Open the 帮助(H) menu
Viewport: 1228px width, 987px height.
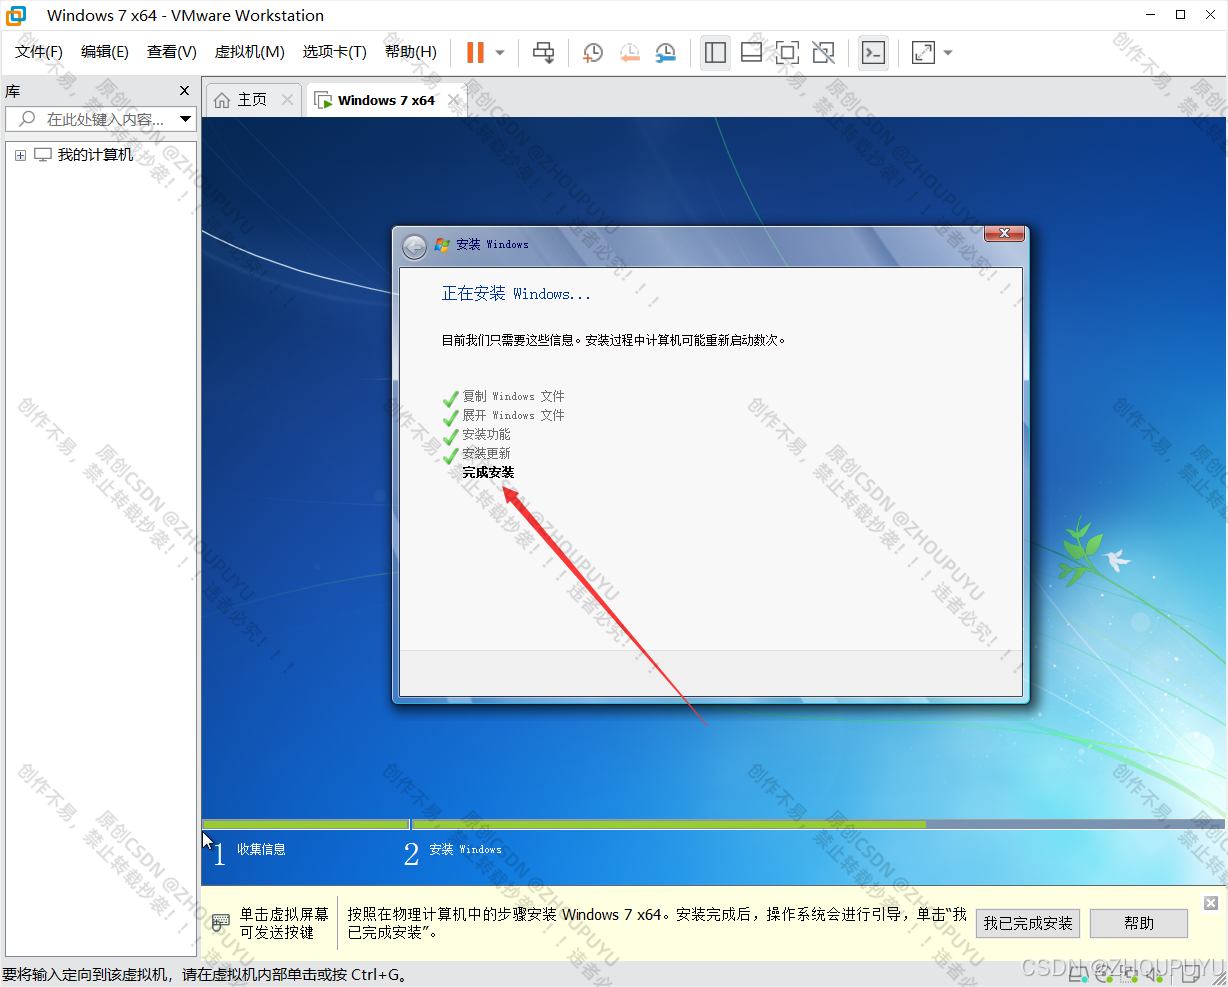tap(411, 52)
